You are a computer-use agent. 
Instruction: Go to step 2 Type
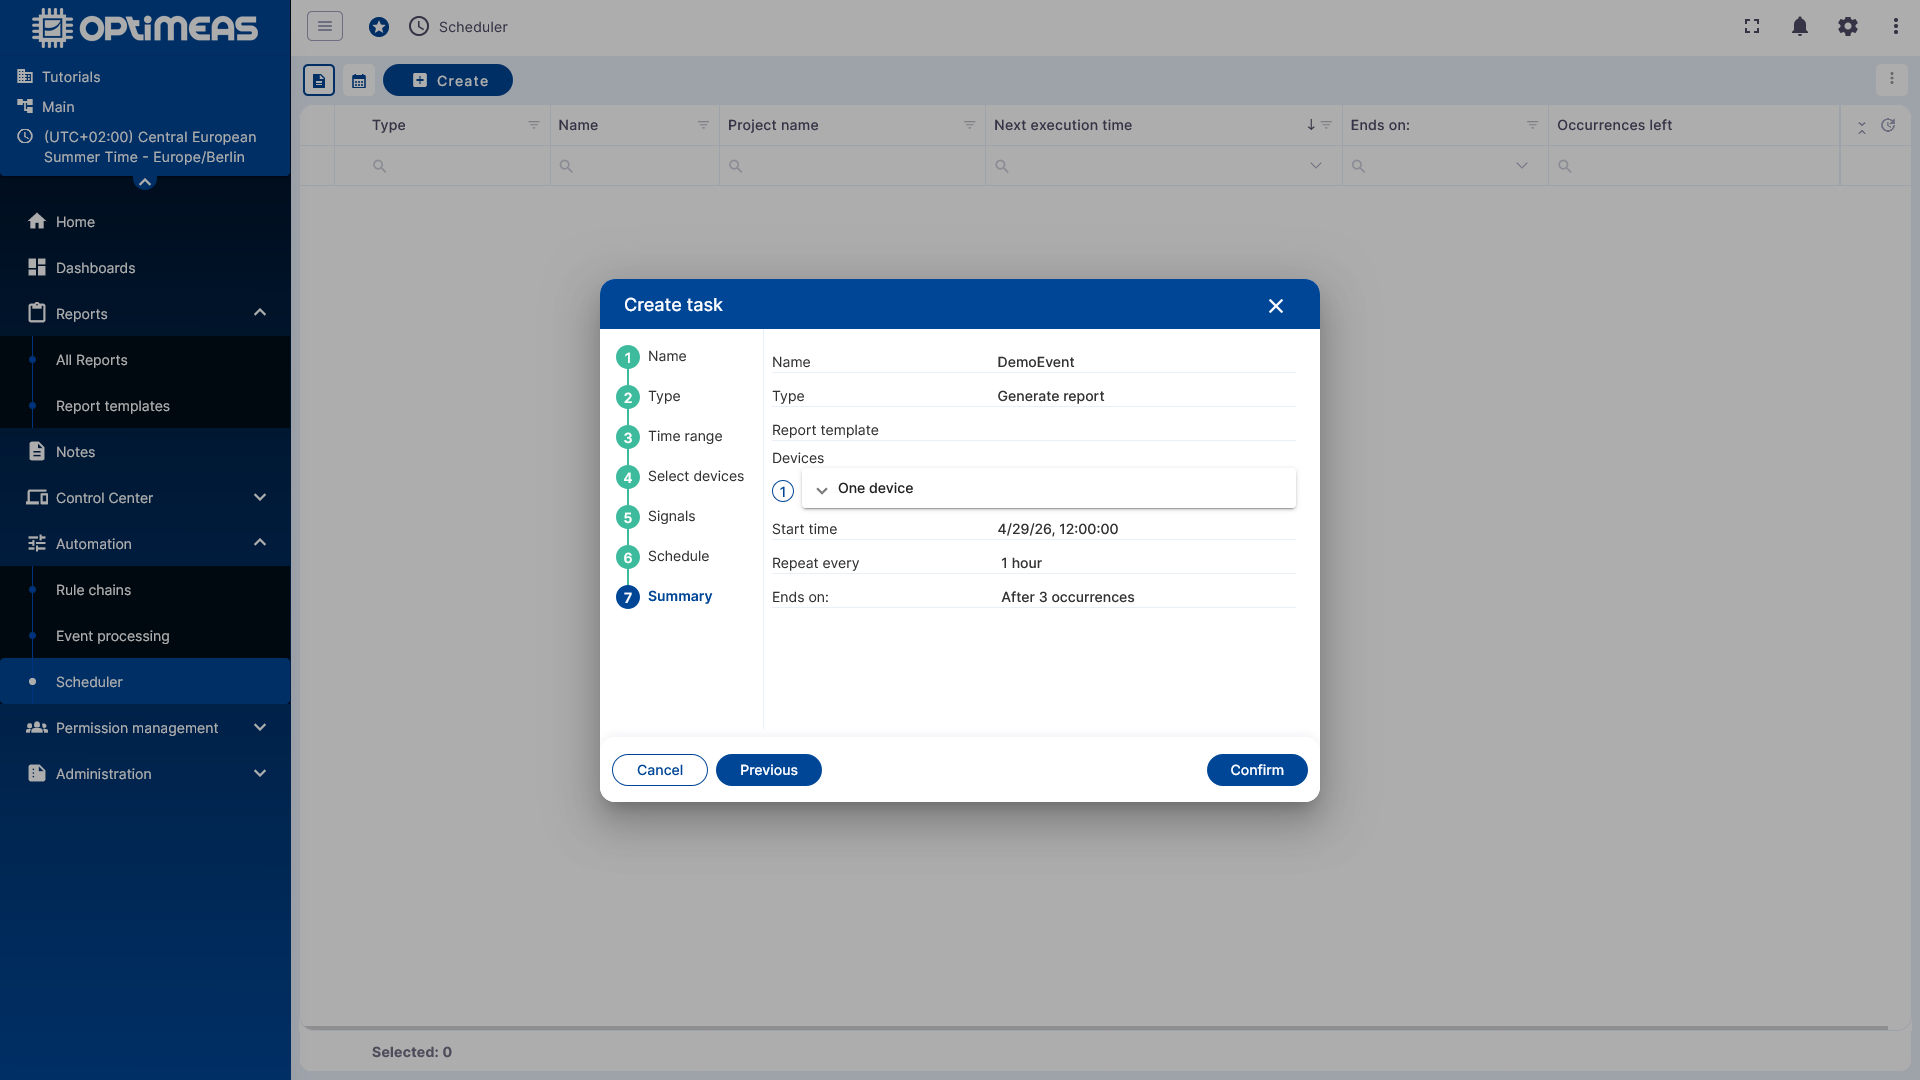click(648, 397)
